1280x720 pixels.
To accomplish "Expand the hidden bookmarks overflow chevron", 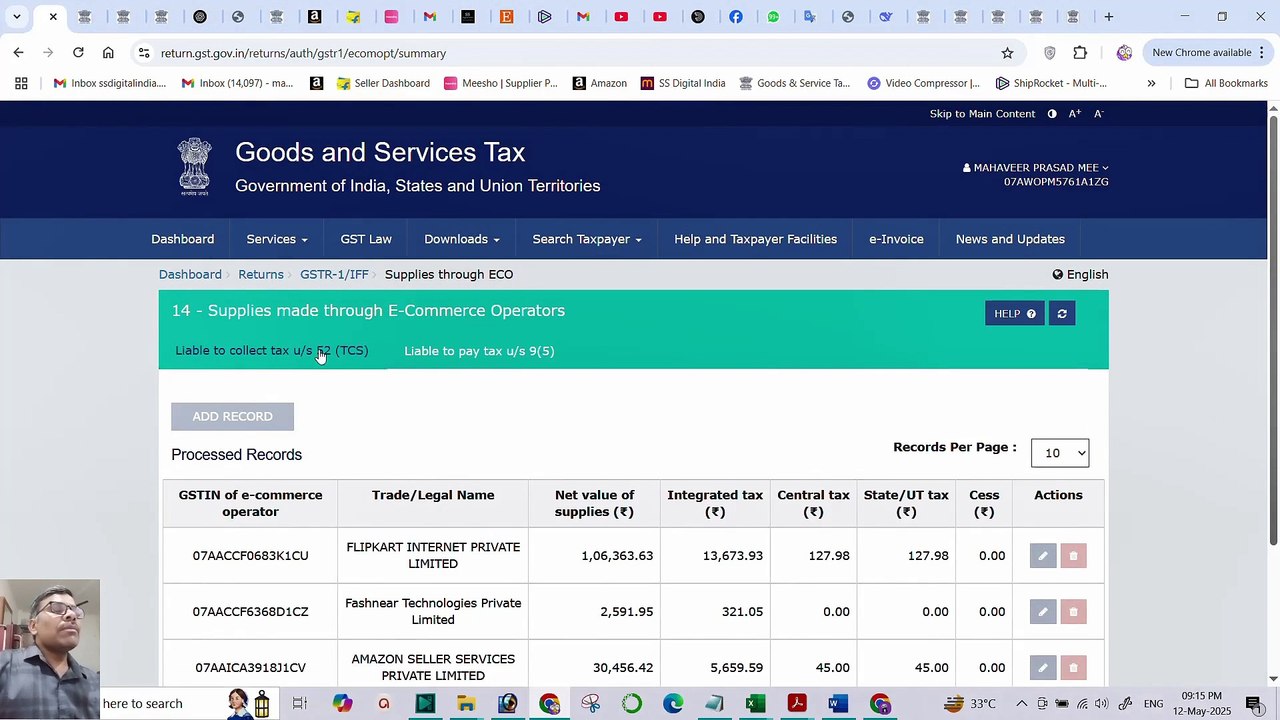I will tap(1151, 83).
